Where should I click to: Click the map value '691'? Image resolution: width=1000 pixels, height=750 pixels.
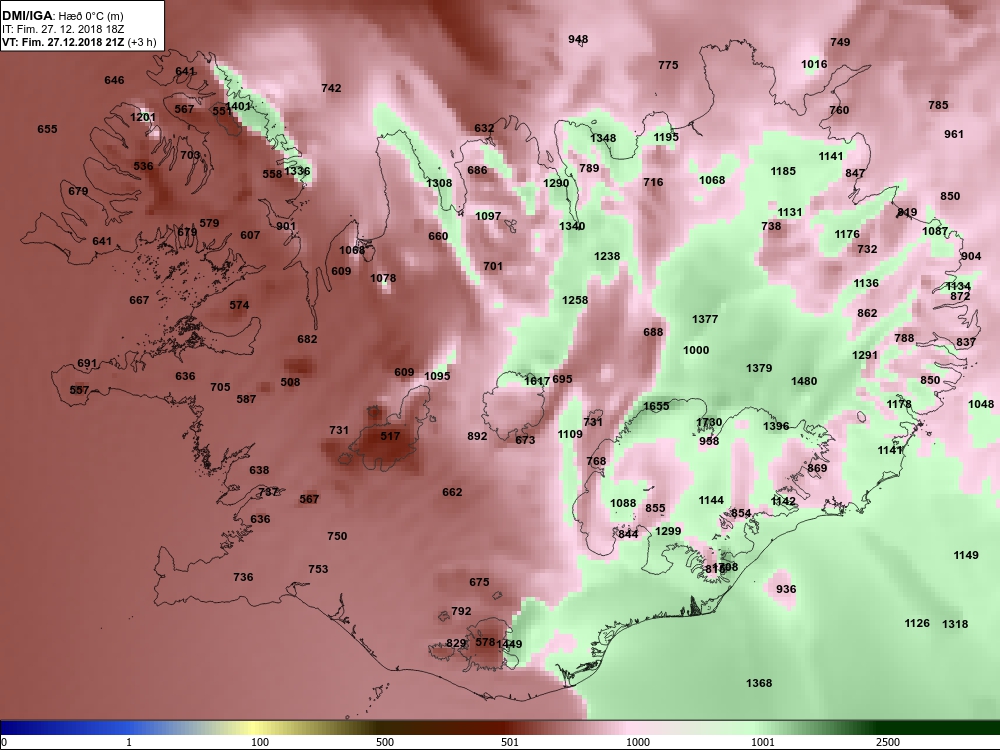(87, 364)
